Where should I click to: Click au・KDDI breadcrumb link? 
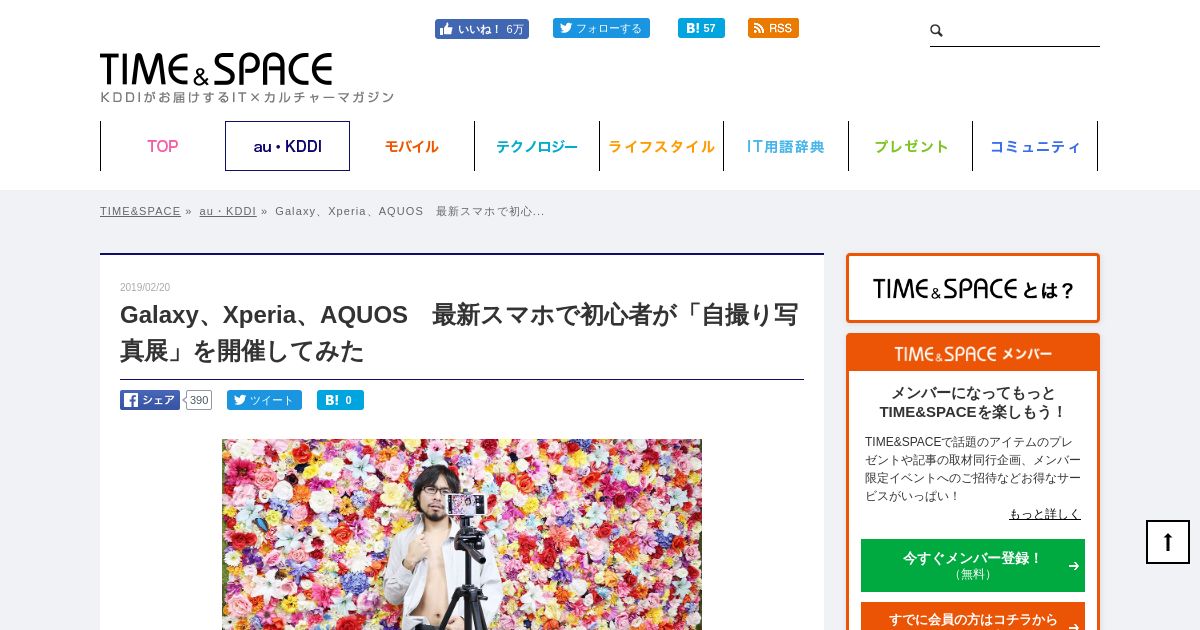(x=228, y=211)
